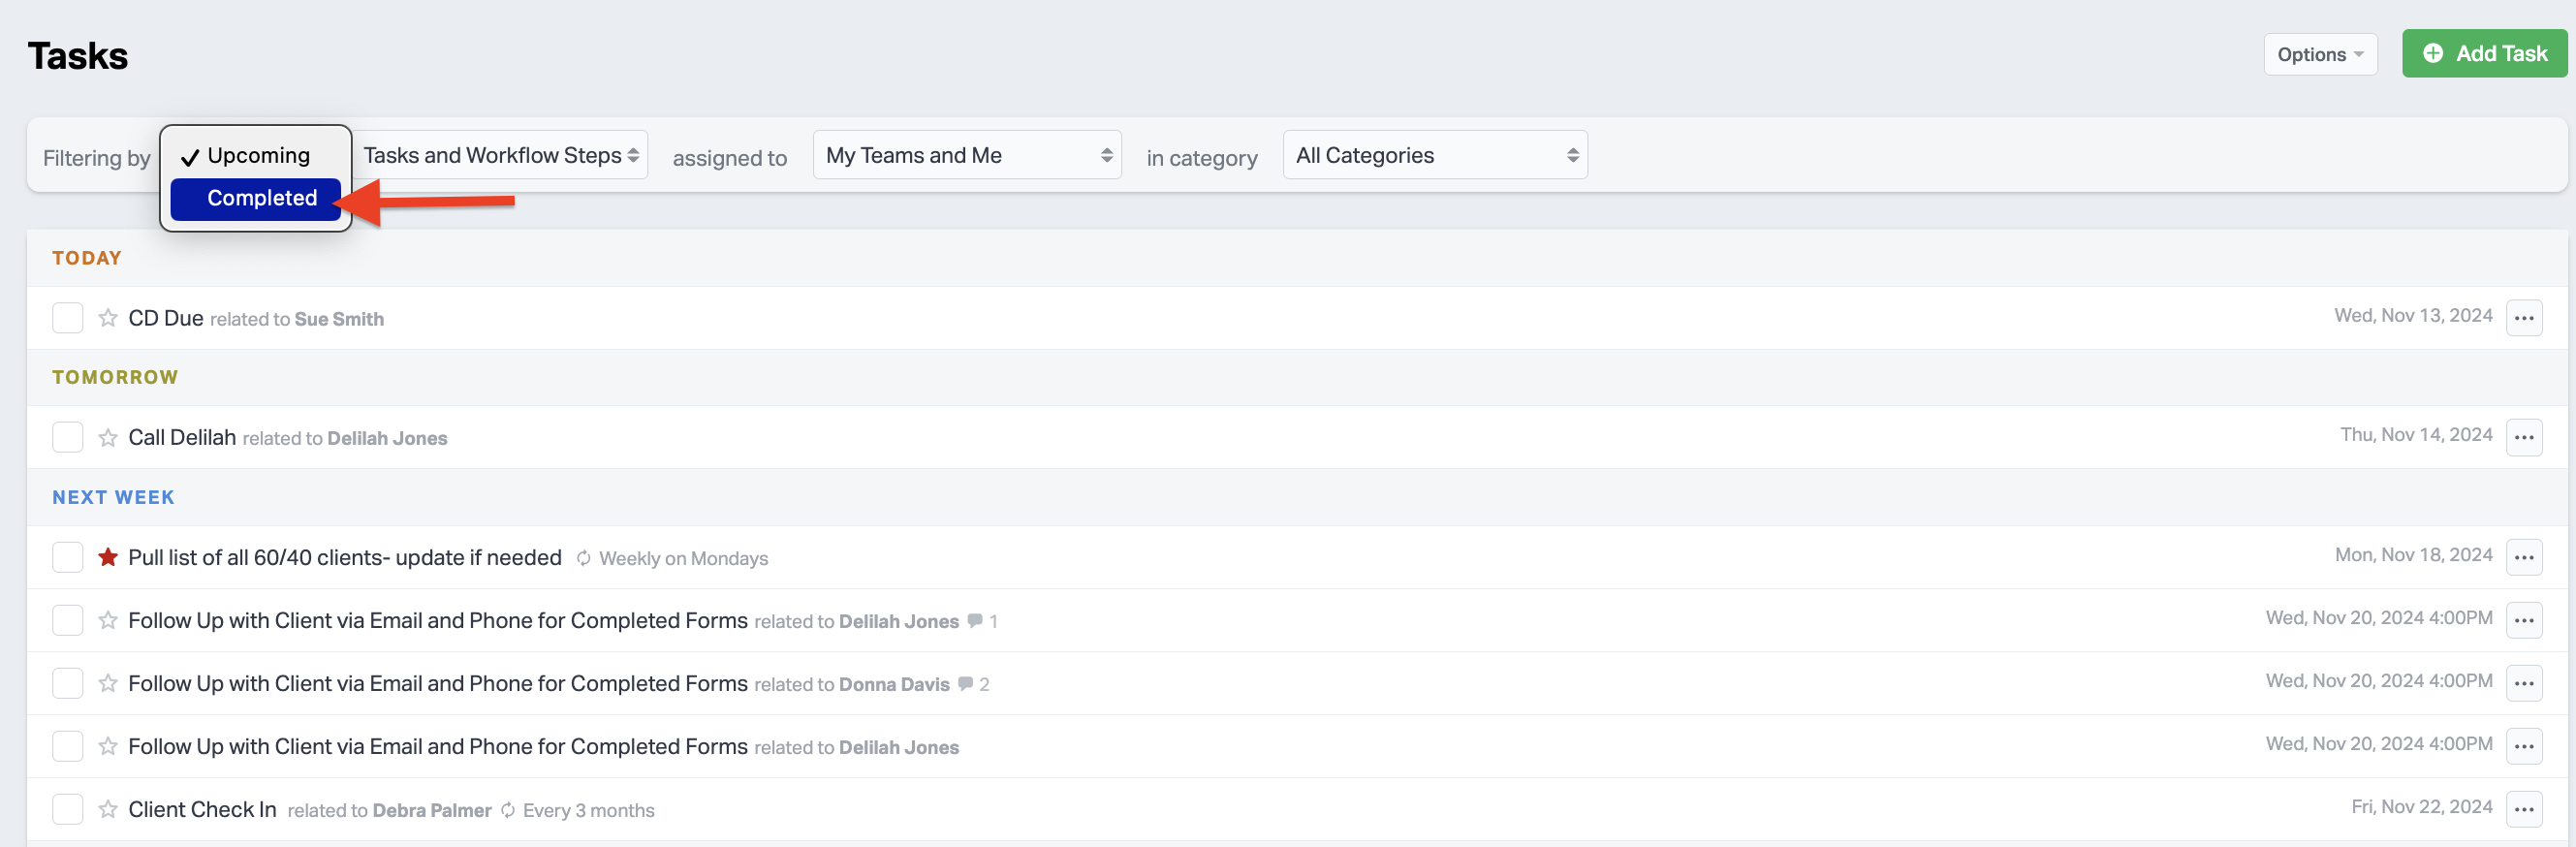Star the Call Delilah task
Screen dimensions: 2576x847
pos(108,437)
